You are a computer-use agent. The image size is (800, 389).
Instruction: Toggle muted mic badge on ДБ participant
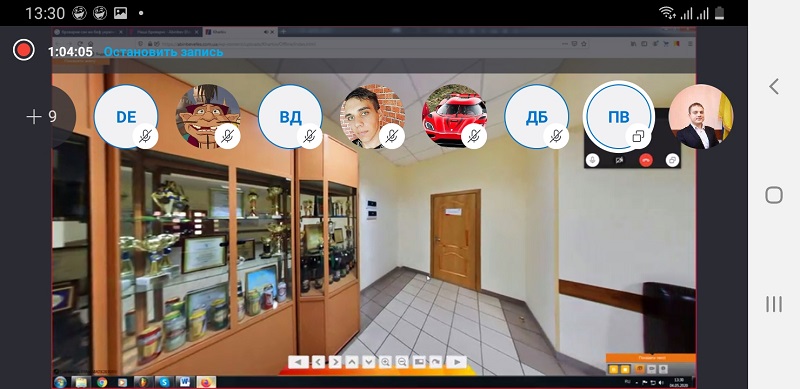(x=556, y=136)
